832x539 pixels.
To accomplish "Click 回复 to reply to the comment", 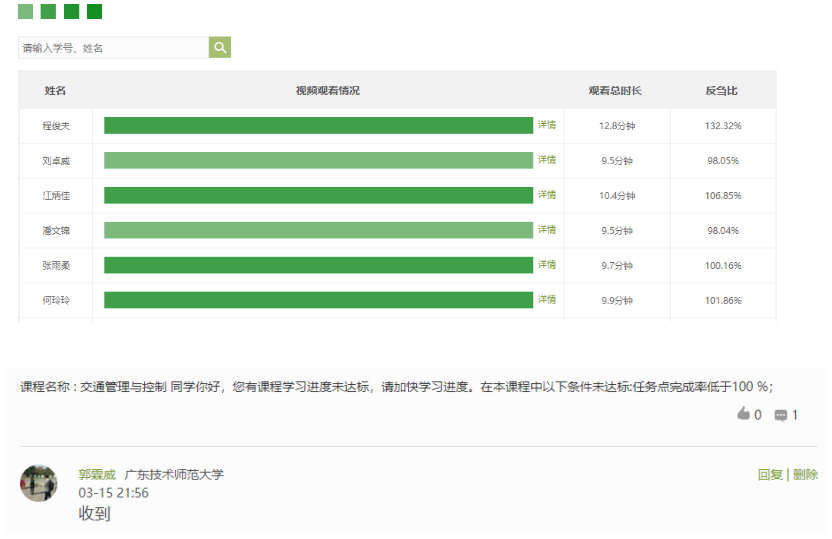I will (770, 475).
